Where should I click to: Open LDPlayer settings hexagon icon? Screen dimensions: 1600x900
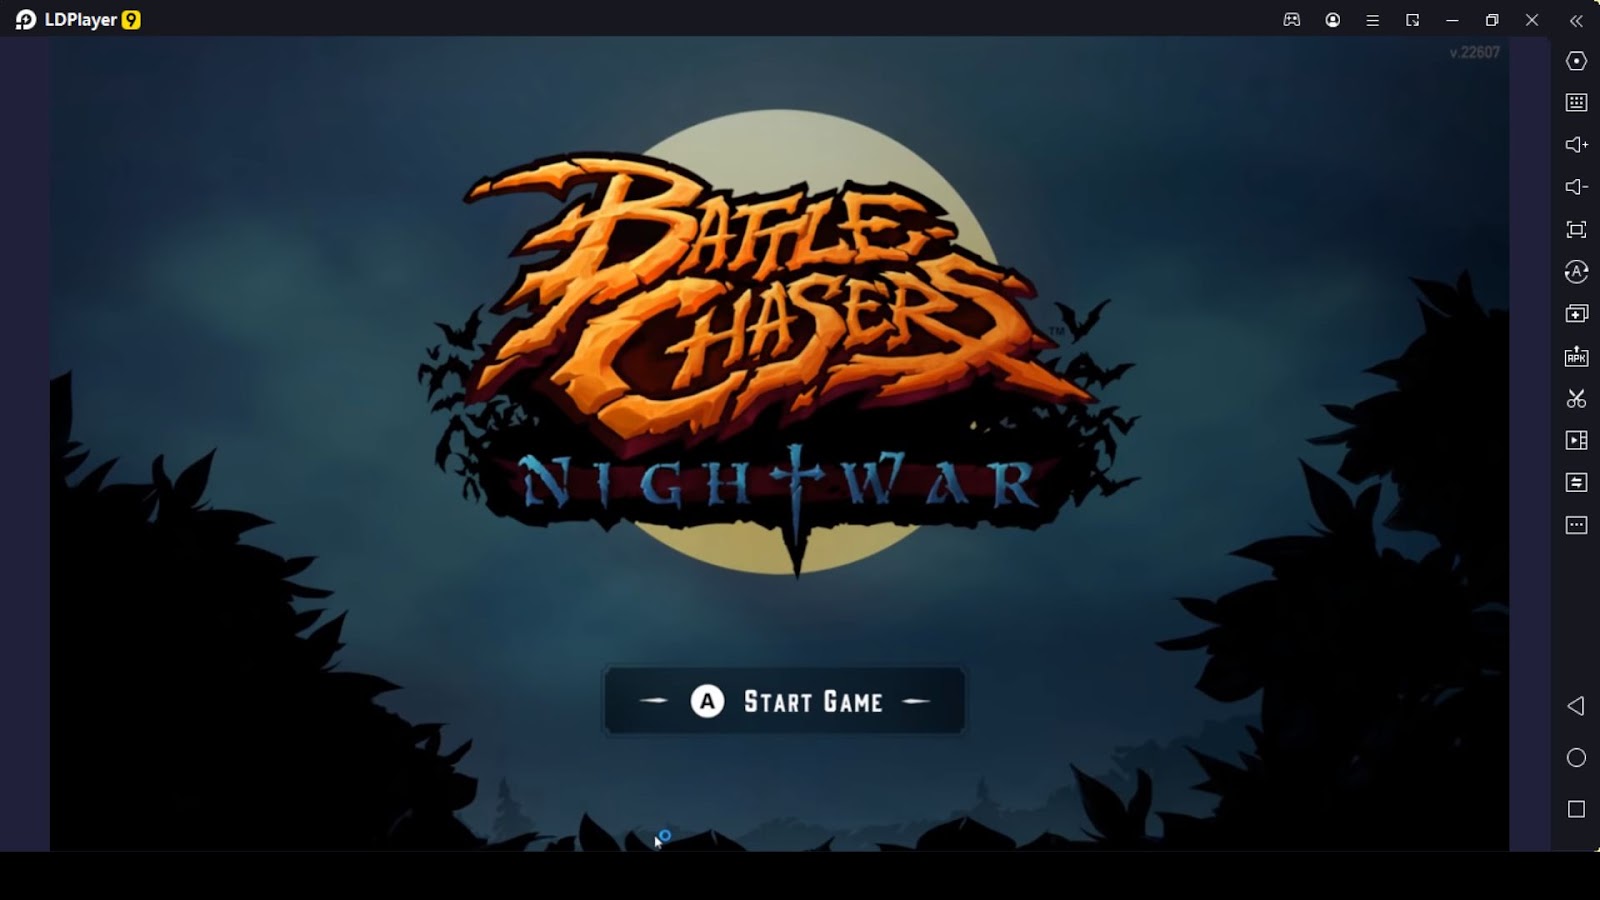click(x=1576, y=61)
